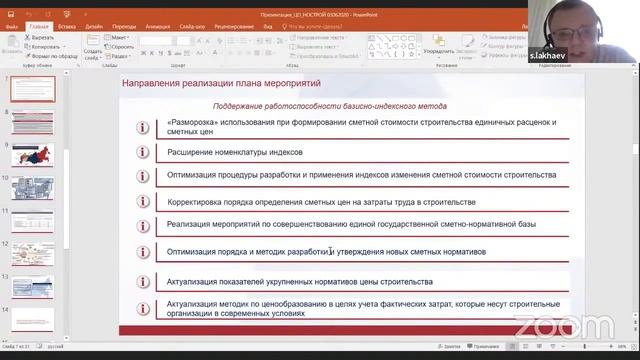Switch to the Вставка tab
This screenshot has width=640, height=360.
point(67,27)
